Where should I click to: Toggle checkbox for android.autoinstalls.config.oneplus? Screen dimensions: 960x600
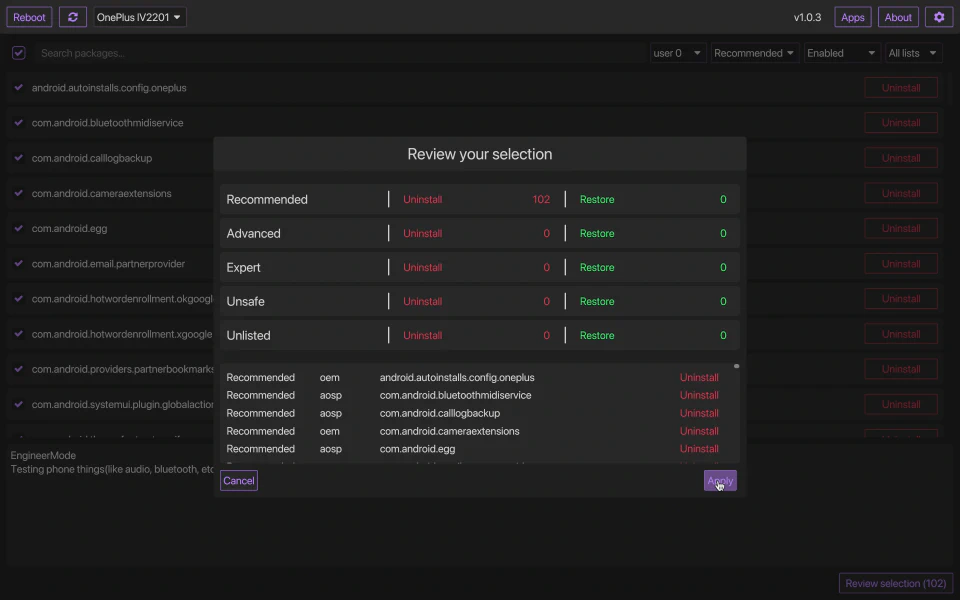coord(18,88)
